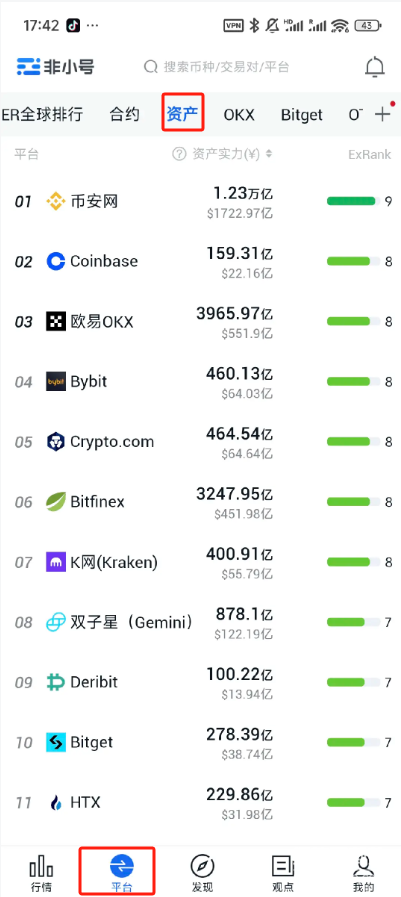The width and height of the screenshot is (401, 897).
Task: Open the Bitfinex exchange entry
Action: [200, 502]
